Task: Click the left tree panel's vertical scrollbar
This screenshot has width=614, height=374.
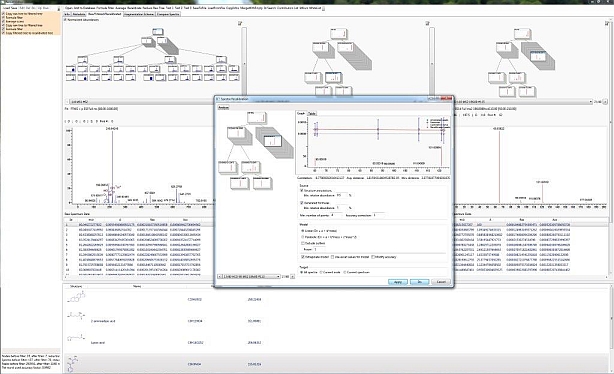Action: pyautogui.click(x=244, y=61)
